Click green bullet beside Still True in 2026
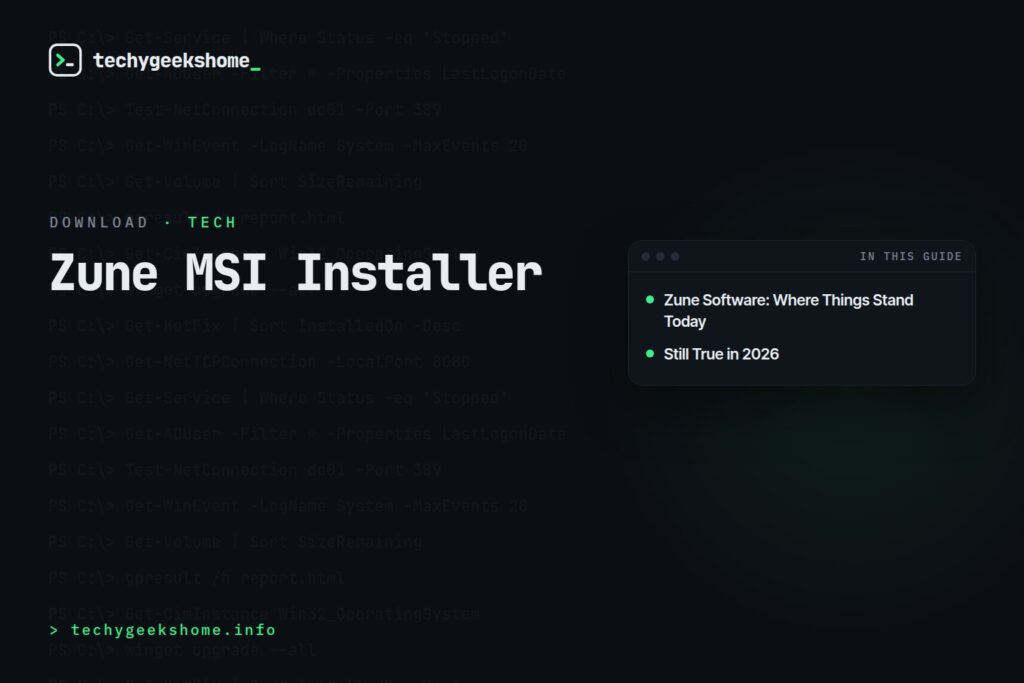The width and height of the screenshot is (1024, 683). click(650, 353)
